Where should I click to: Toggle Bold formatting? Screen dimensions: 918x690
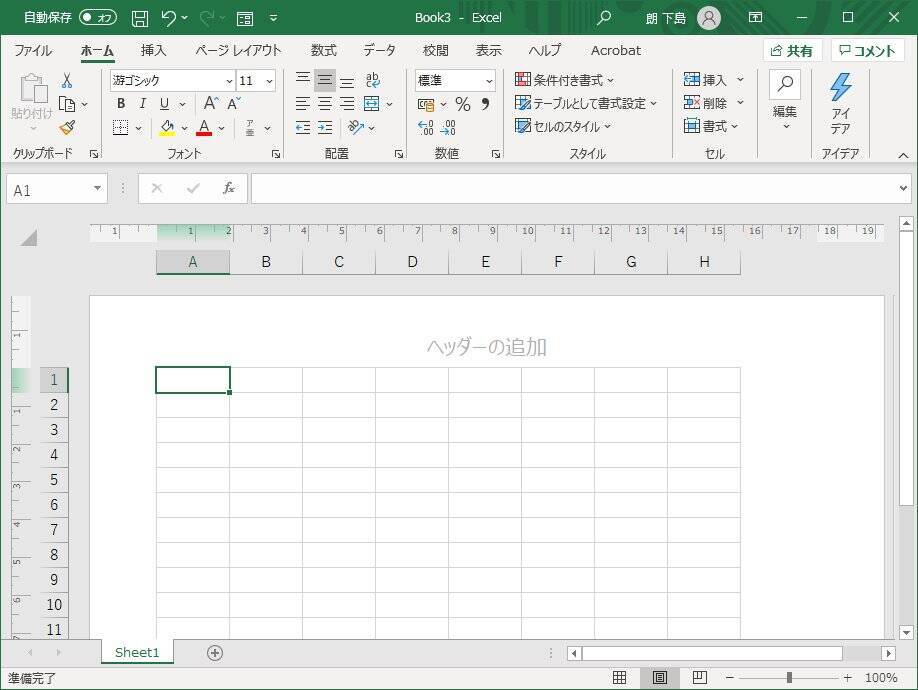[x=121, y=104]
